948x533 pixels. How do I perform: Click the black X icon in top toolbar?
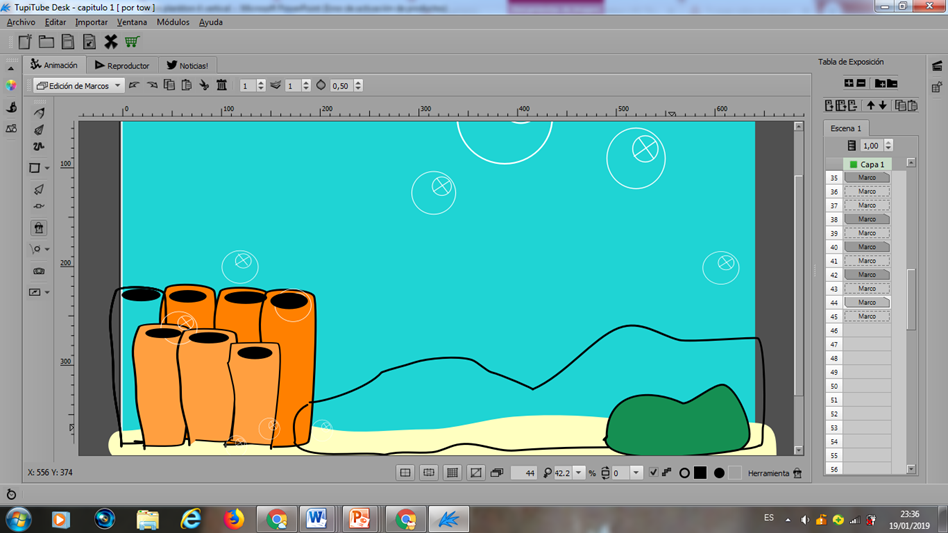click(111, 42)
